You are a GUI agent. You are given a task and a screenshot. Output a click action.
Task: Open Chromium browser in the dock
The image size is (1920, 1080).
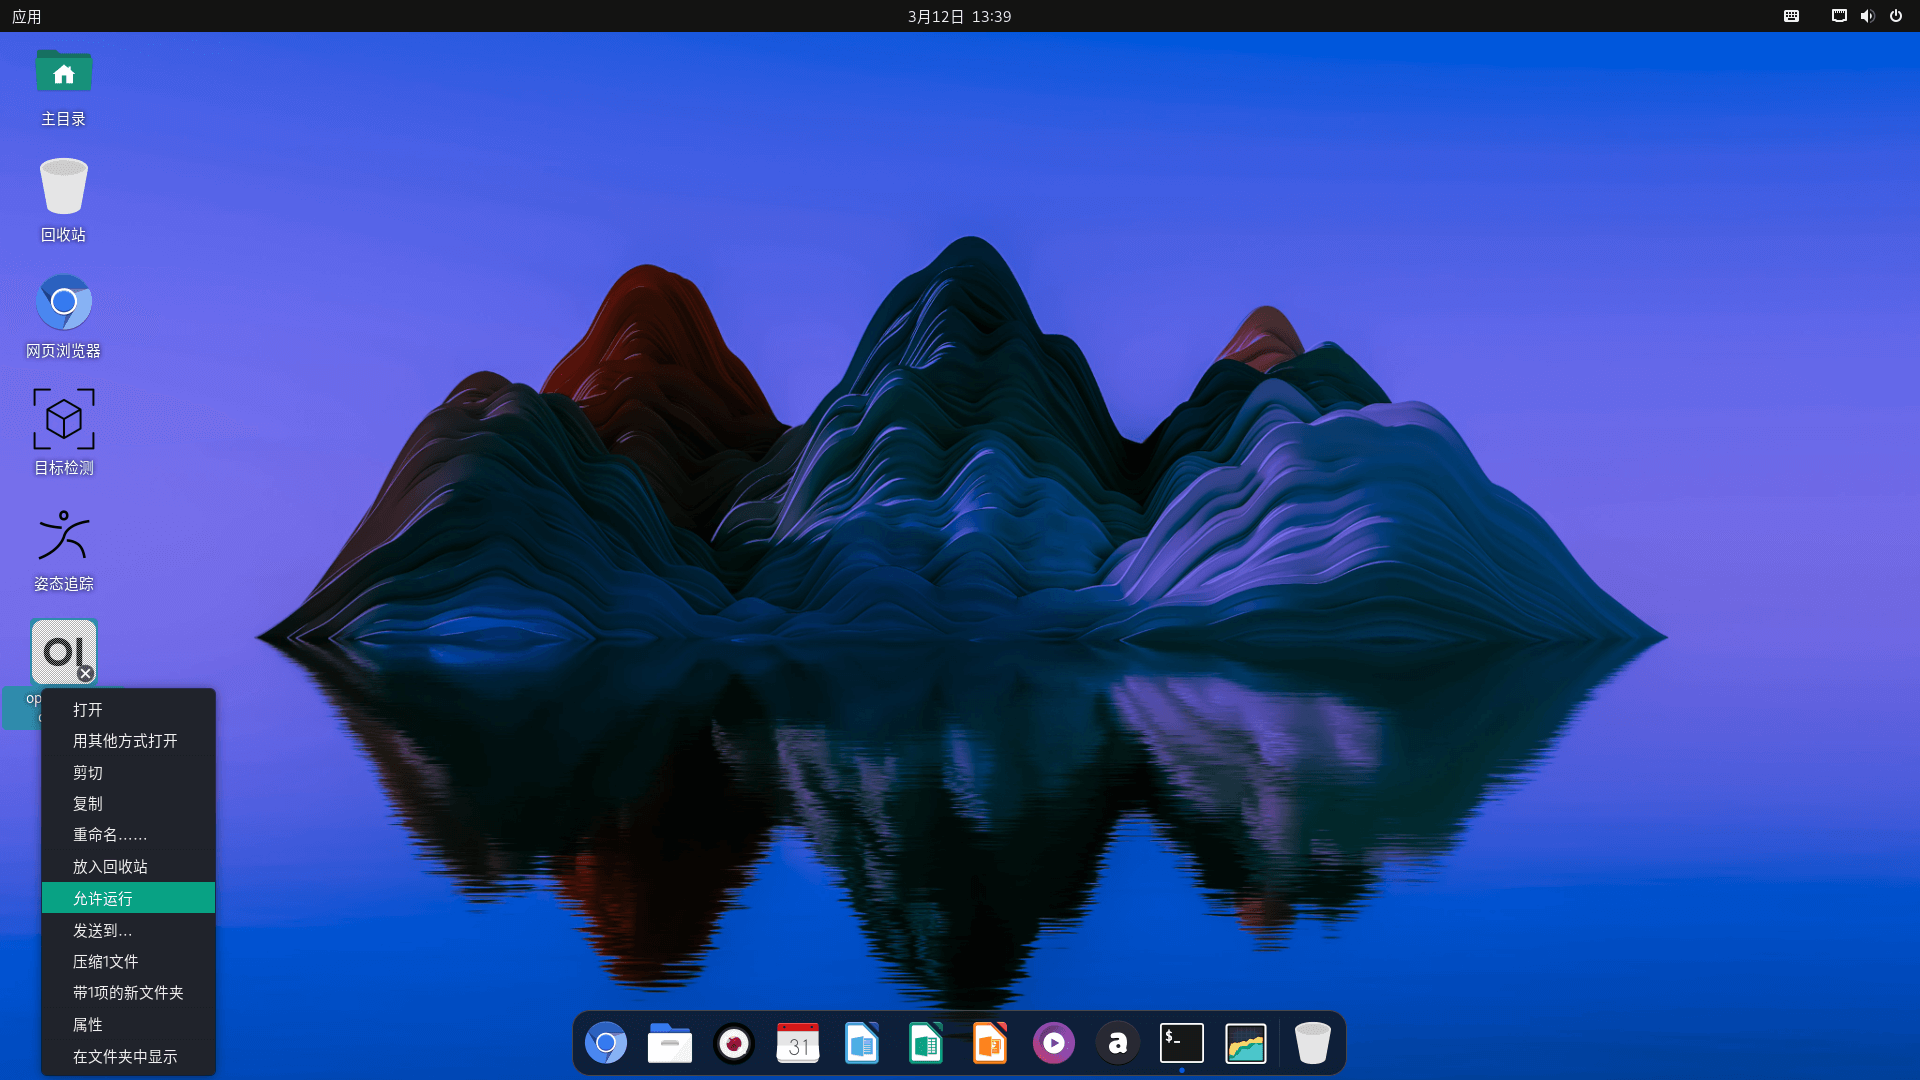coord(605,1043)
